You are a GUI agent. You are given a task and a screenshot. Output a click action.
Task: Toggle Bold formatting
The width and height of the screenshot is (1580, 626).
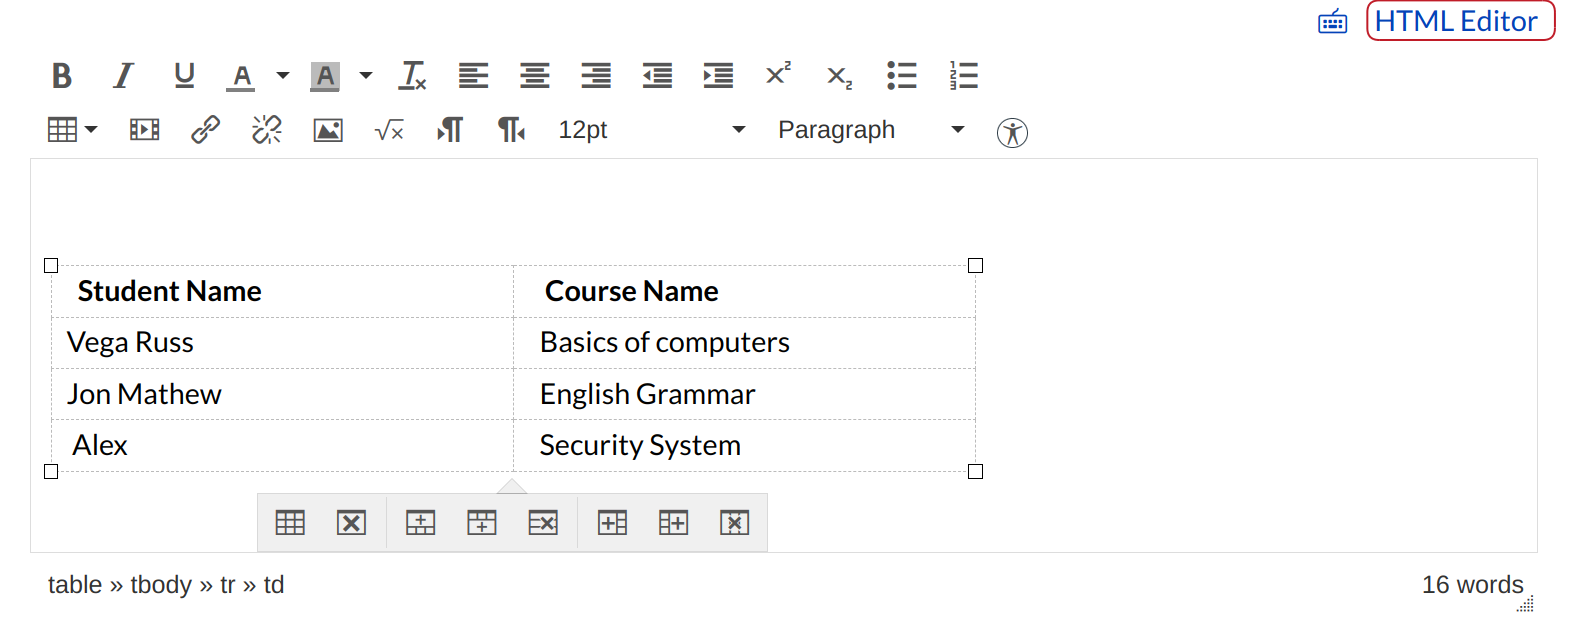[62, 76]
